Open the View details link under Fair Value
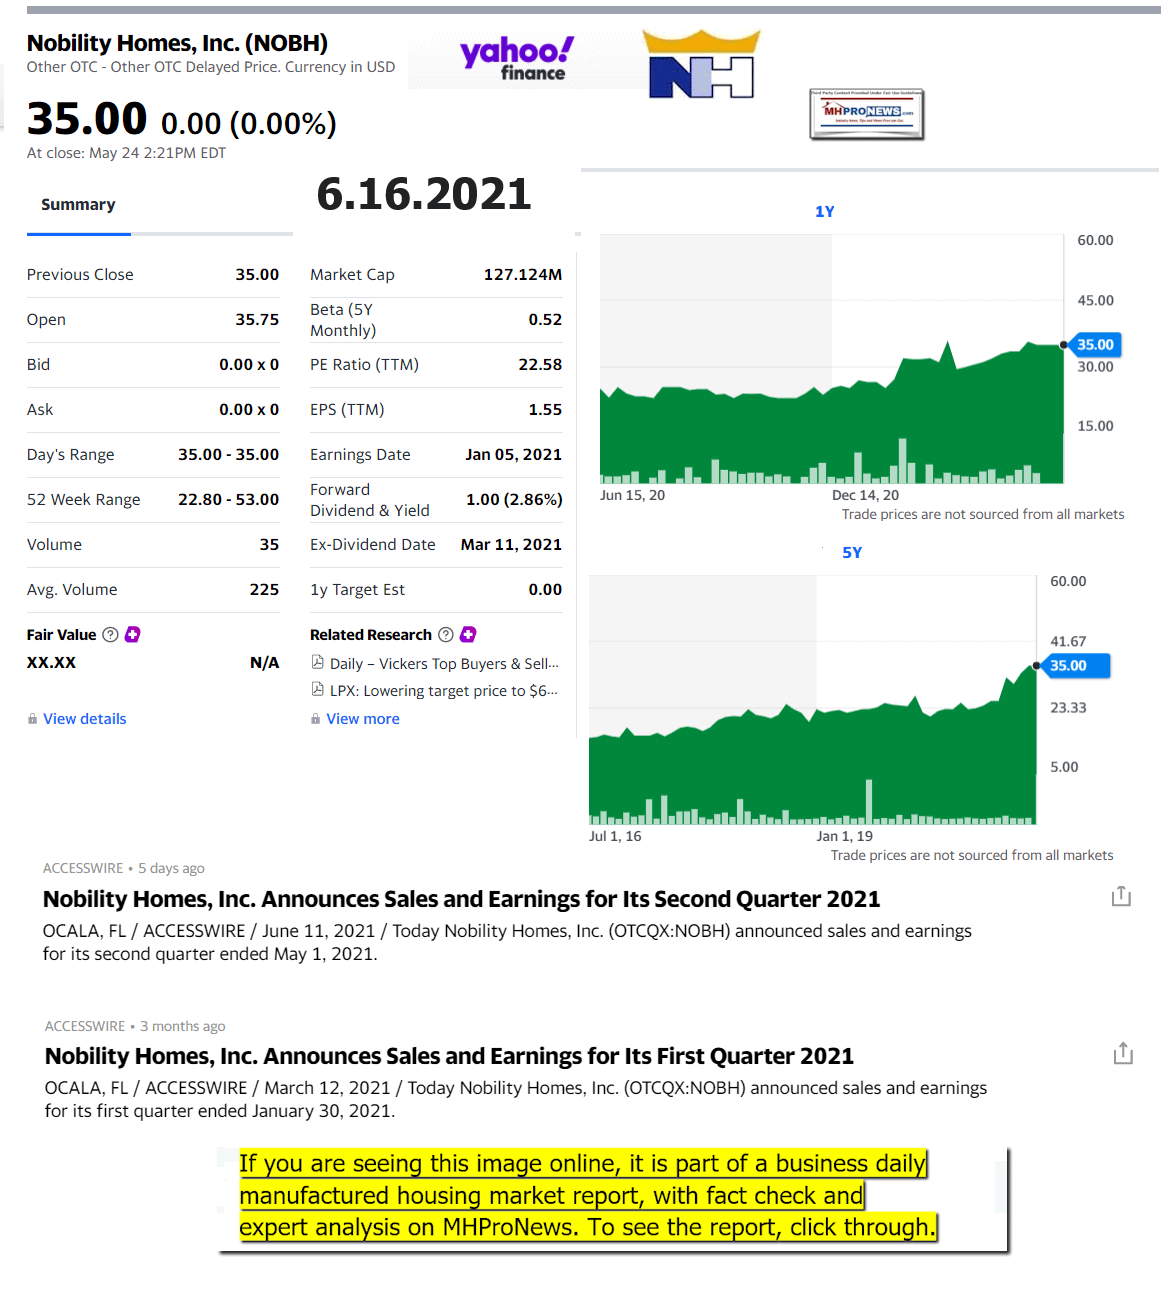Image resolution: width=1161 pixels, height=1299 pixels. (85, 719)
